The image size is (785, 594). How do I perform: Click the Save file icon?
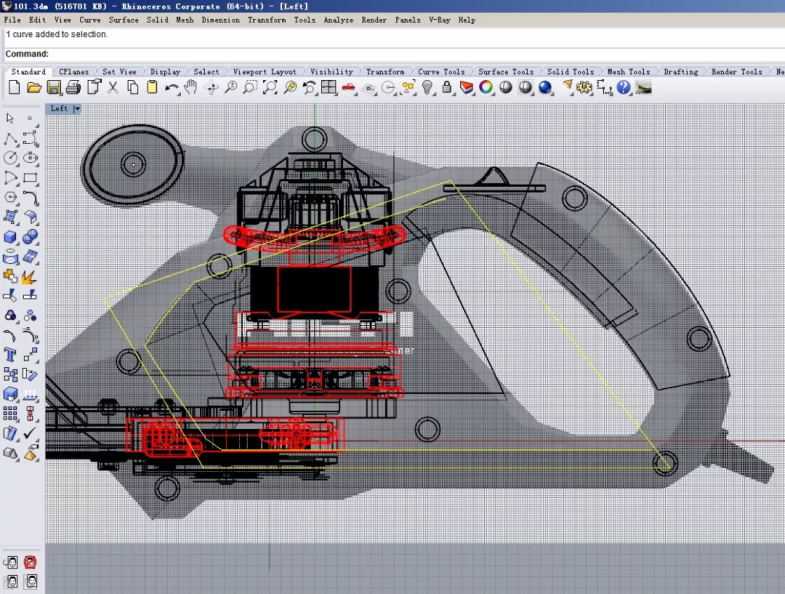click(x=53, y=88)
